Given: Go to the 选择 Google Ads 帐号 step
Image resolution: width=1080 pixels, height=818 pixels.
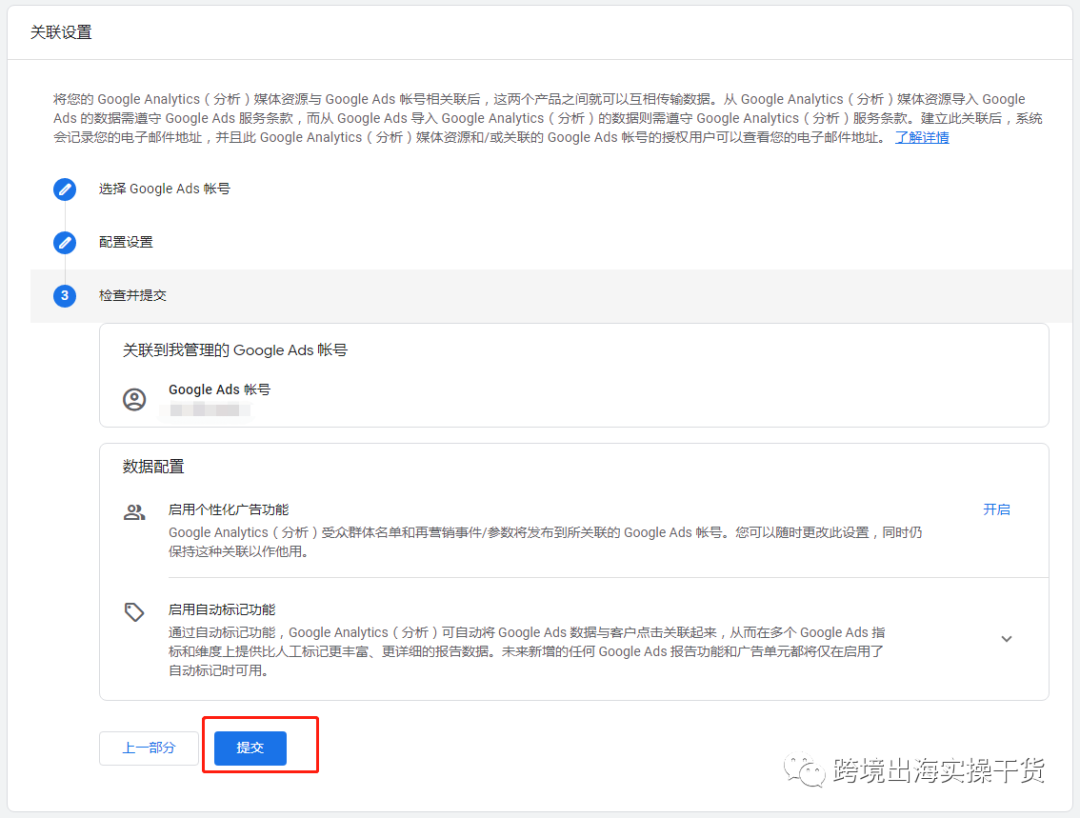Looking at the screenshot, I should [x=164, y=189].
